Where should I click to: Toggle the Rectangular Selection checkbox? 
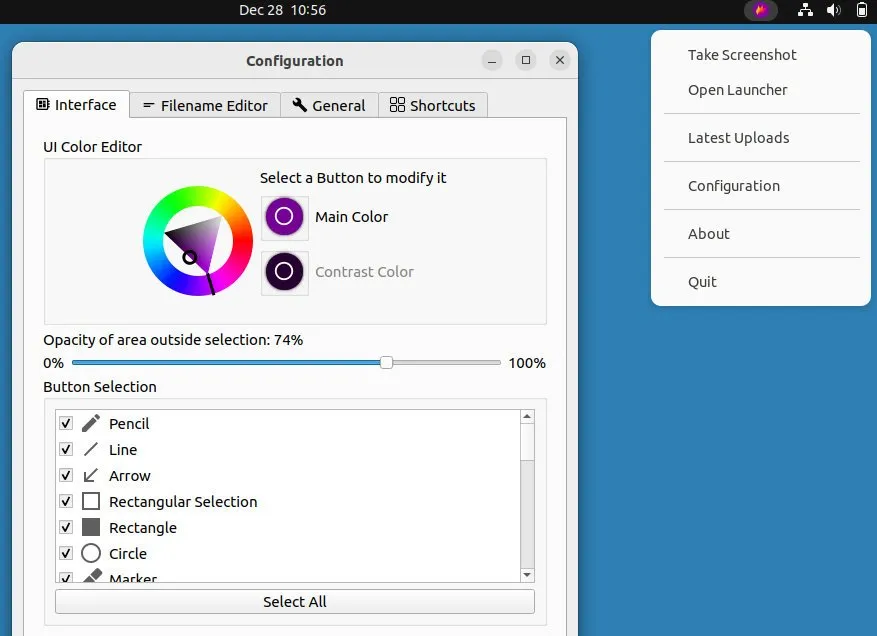coord(66,501)
